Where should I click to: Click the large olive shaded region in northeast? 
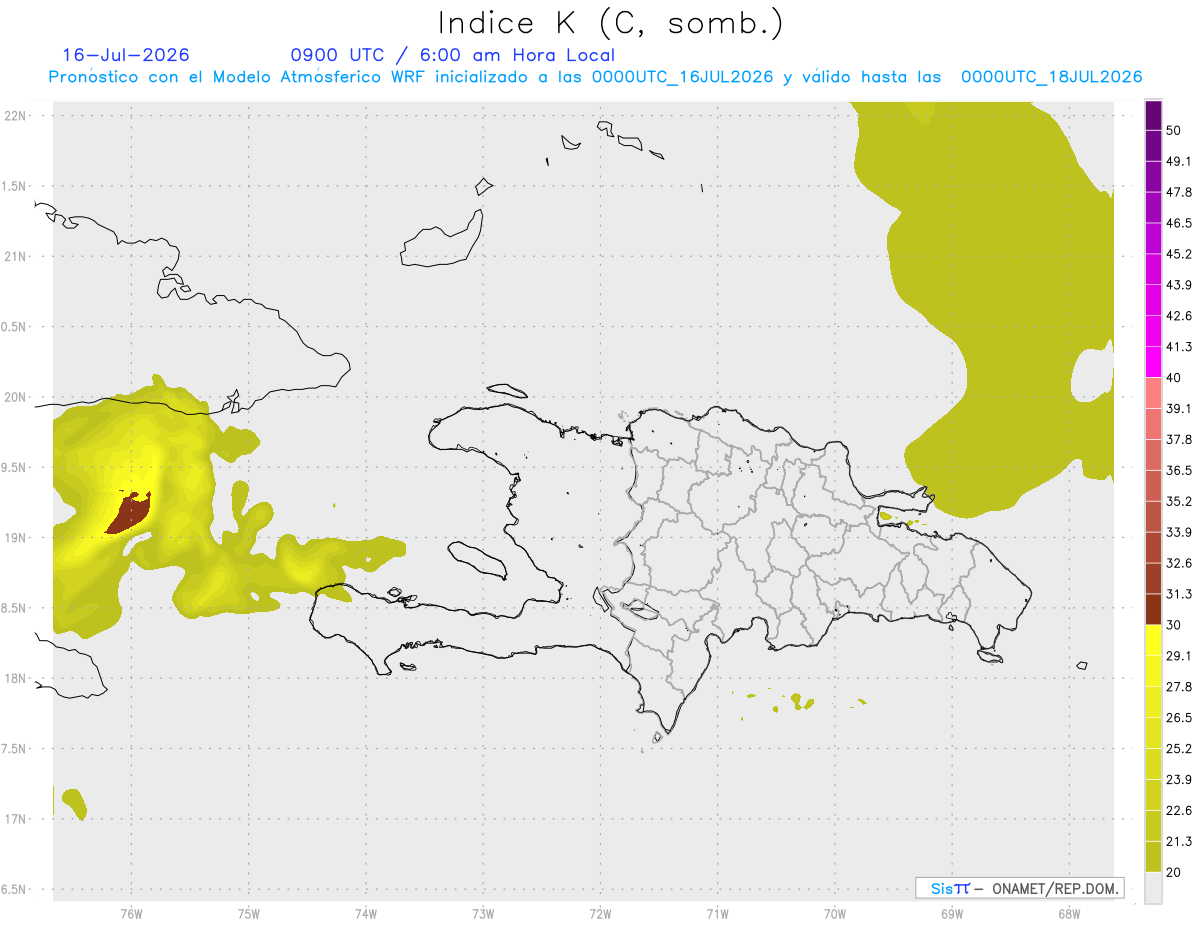click(x=1000, y=300)
